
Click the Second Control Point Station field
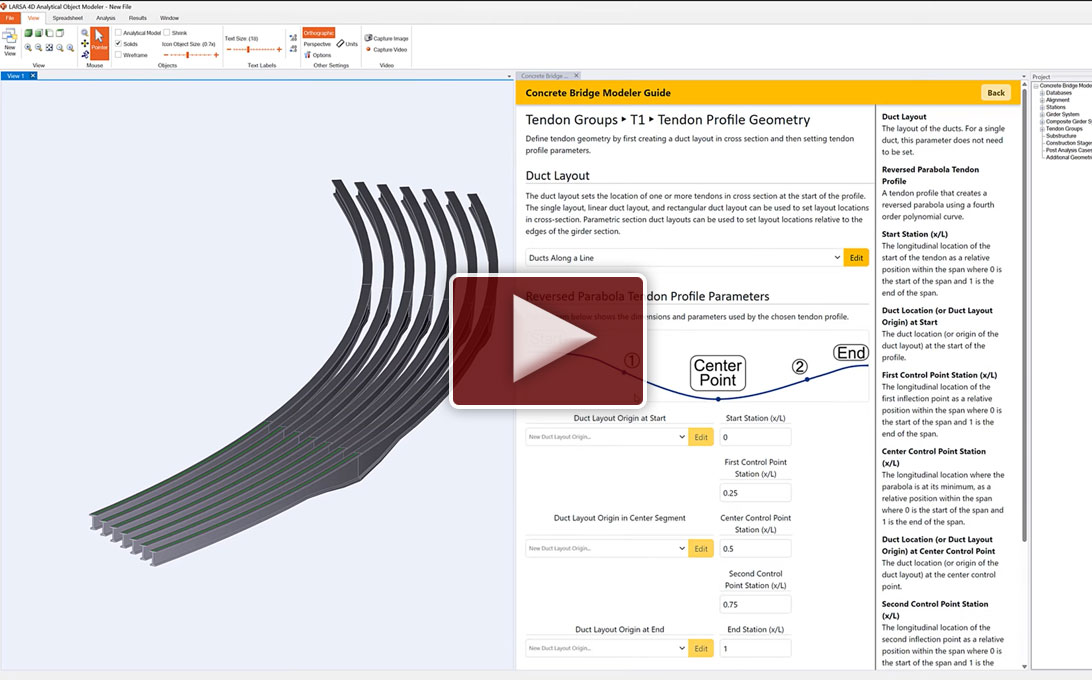(755, 604)
